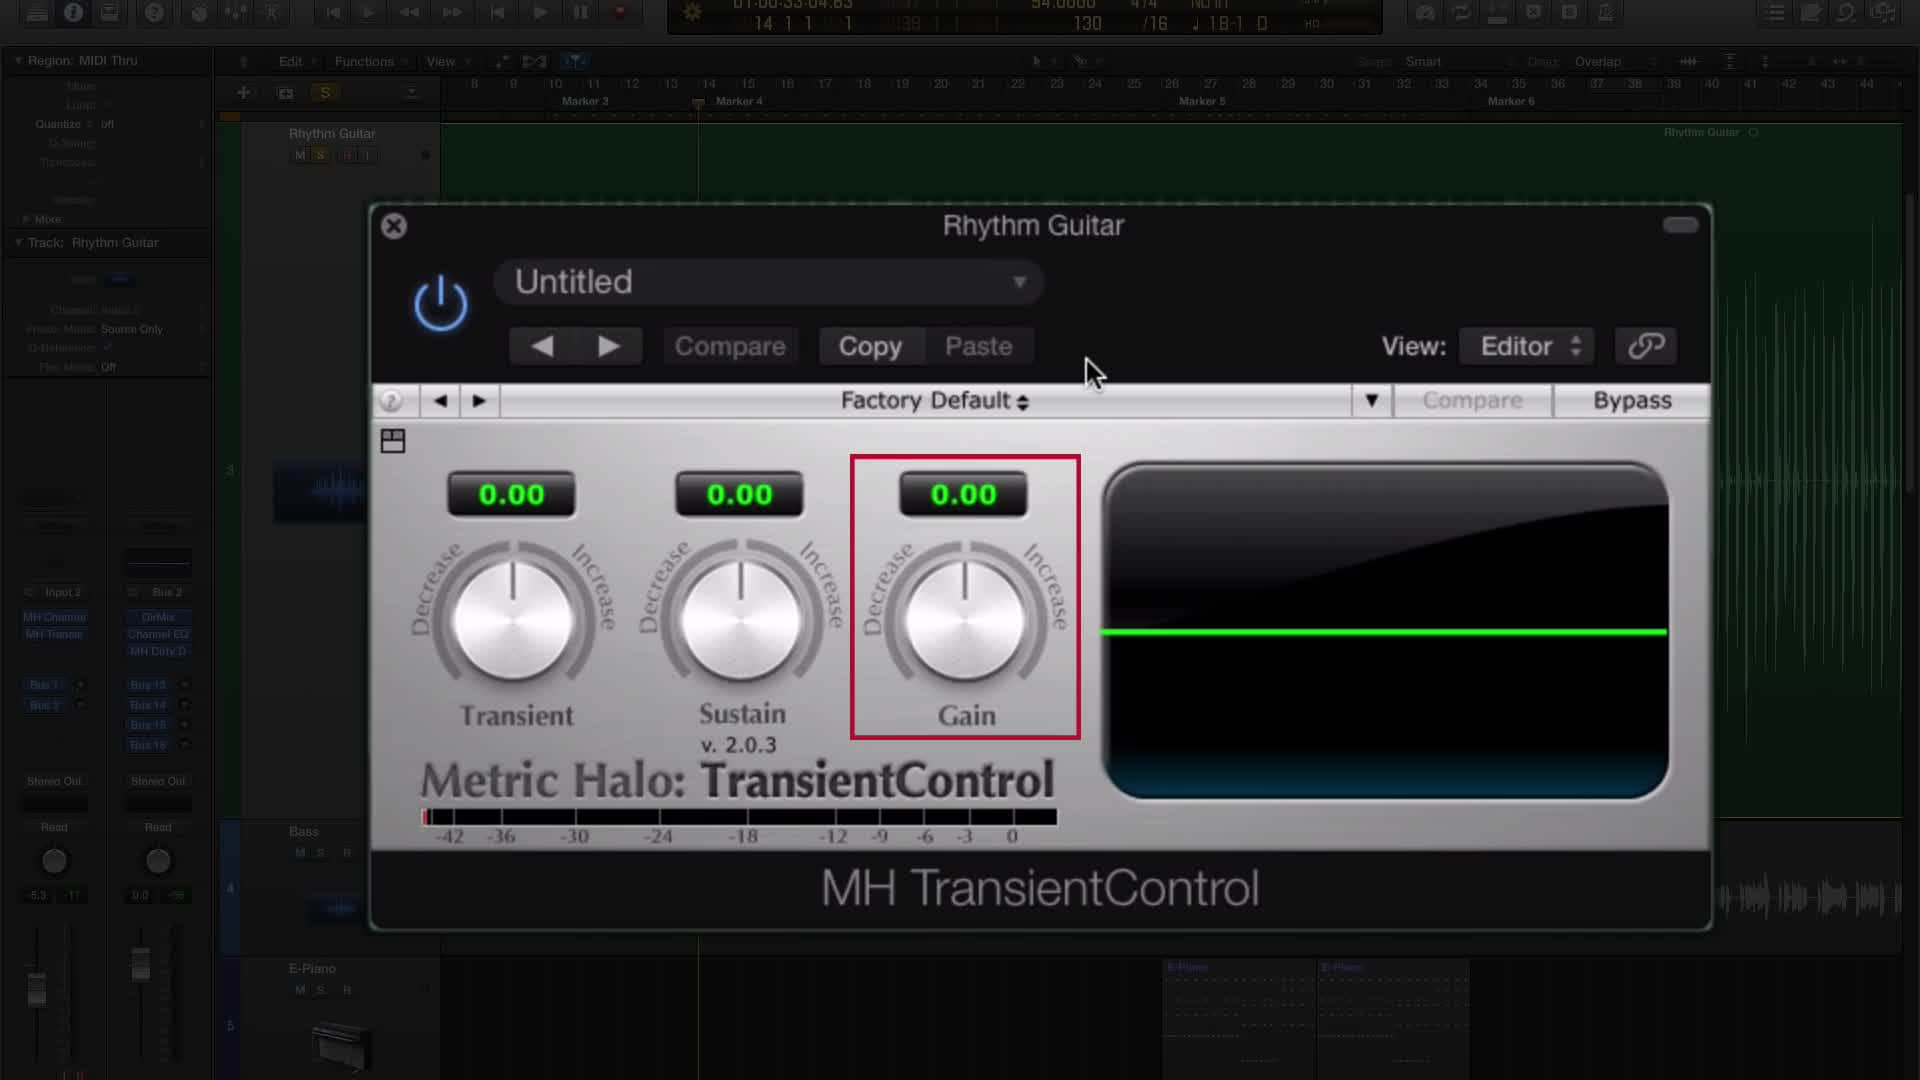Image resolution: width=1920 pixels, height=1080 pixels.
Task: Click the Transient value field 0.00
Action: [x=511, y=495]
